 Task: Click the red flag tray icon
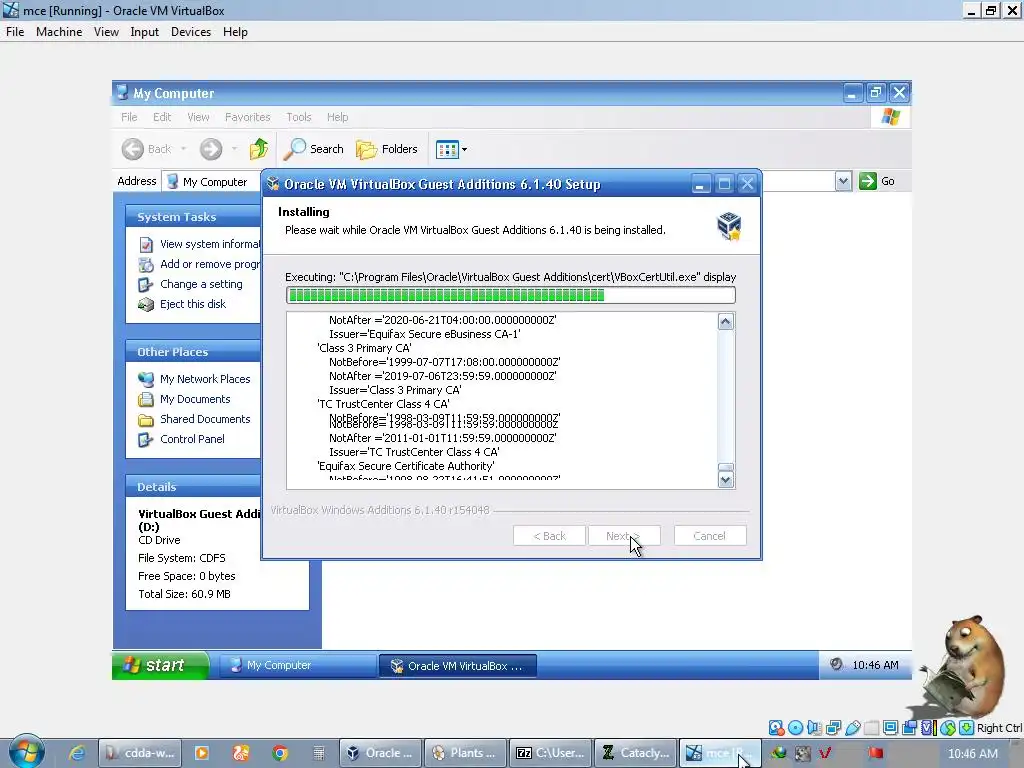click(x=875, y=753)
